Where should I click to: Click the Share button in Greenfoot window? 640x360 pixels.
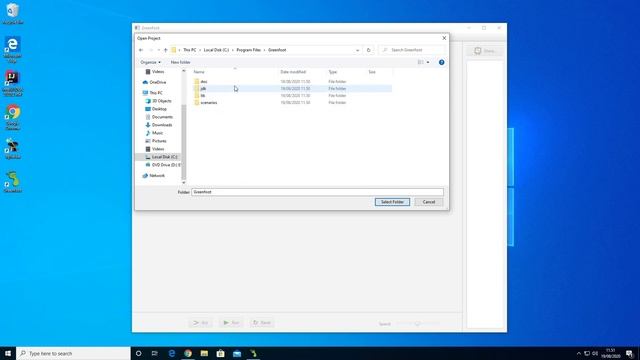(484, 51)
